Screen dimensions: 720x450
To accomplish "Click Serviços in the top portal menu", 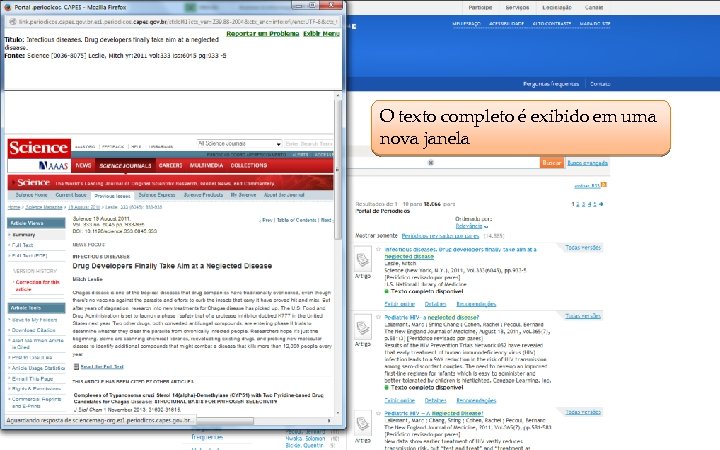I will tap(517, 7).
